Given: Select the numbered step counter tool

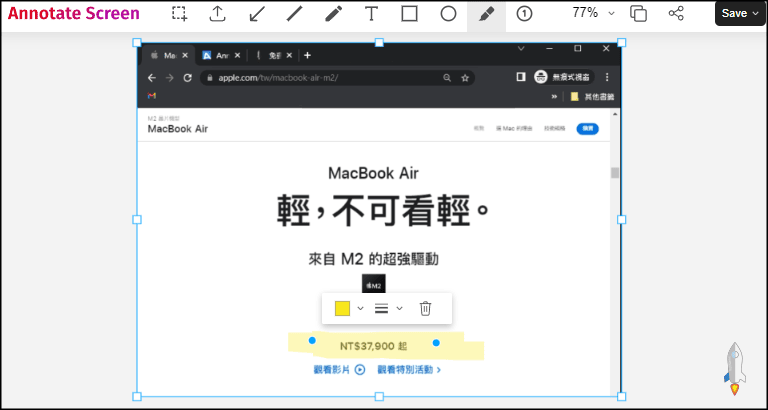Looking at the screenshot, I should tap(525, 14).
